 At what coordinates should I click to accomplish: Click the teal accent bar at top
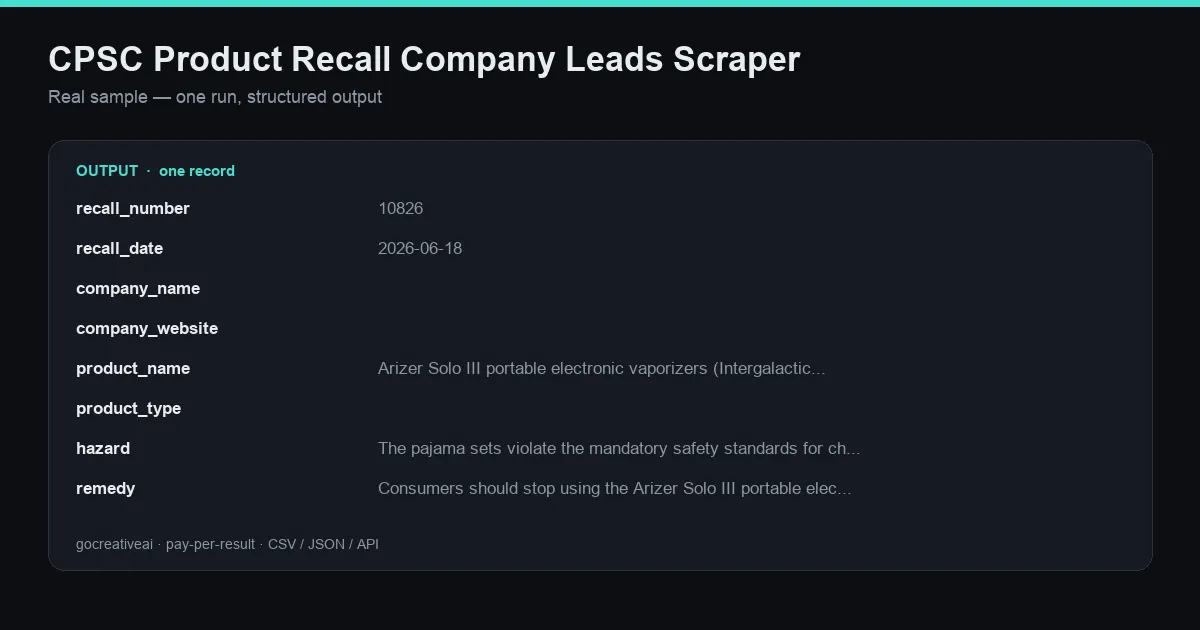600,3
